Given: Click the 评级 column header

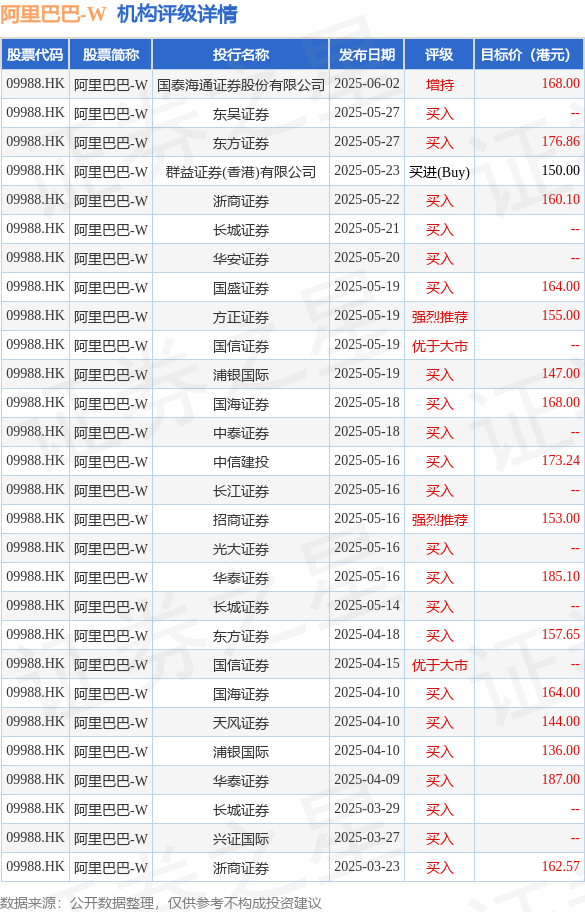Looking at the screenshot, I should [439, 55].
